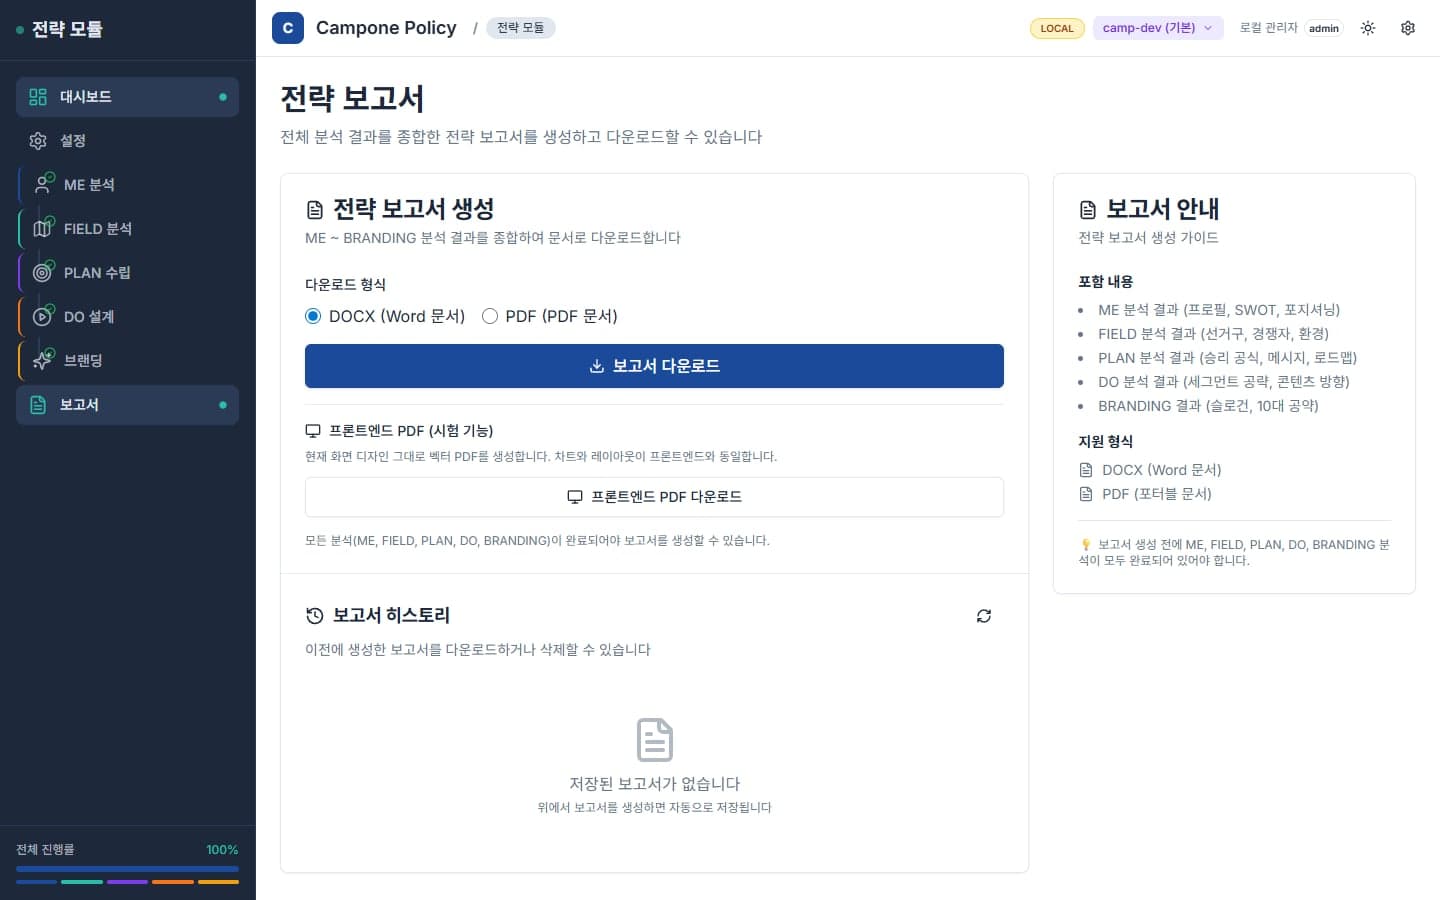1440x900 pixels.
Task: Click the FIELD 분석 map icon
Action: pos(43,229)
